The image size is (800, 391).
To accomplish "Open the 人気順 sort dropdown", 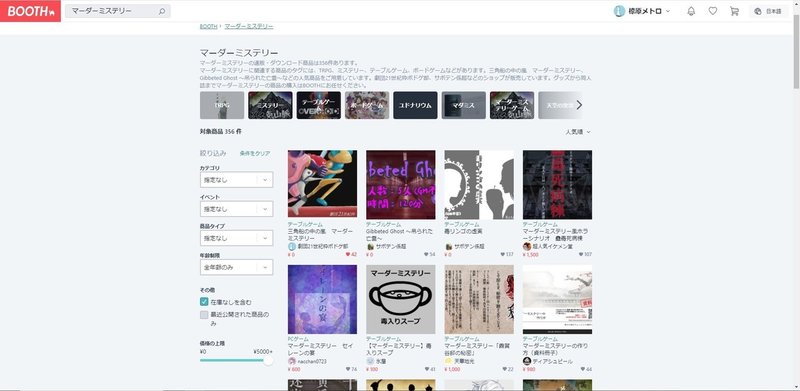I will pos(578,132).
